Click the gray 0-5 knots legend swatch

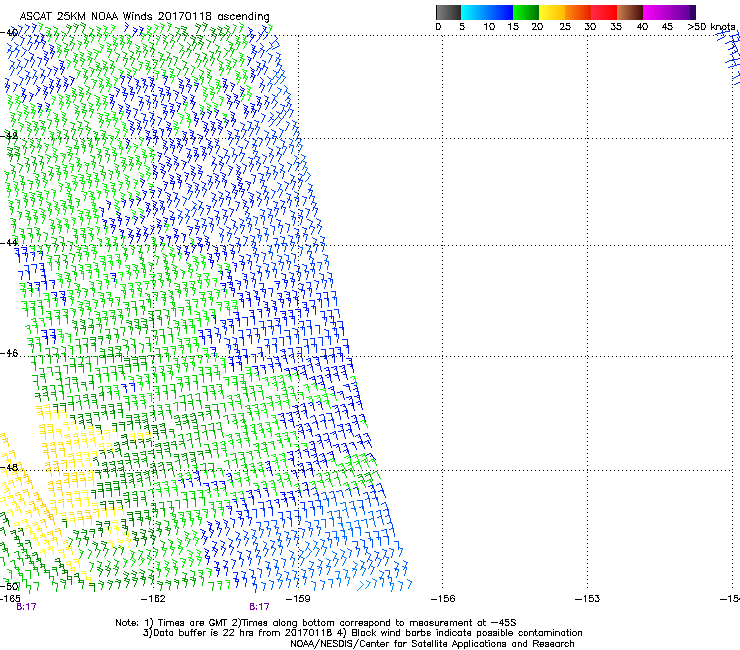click(x=448, y=12)
